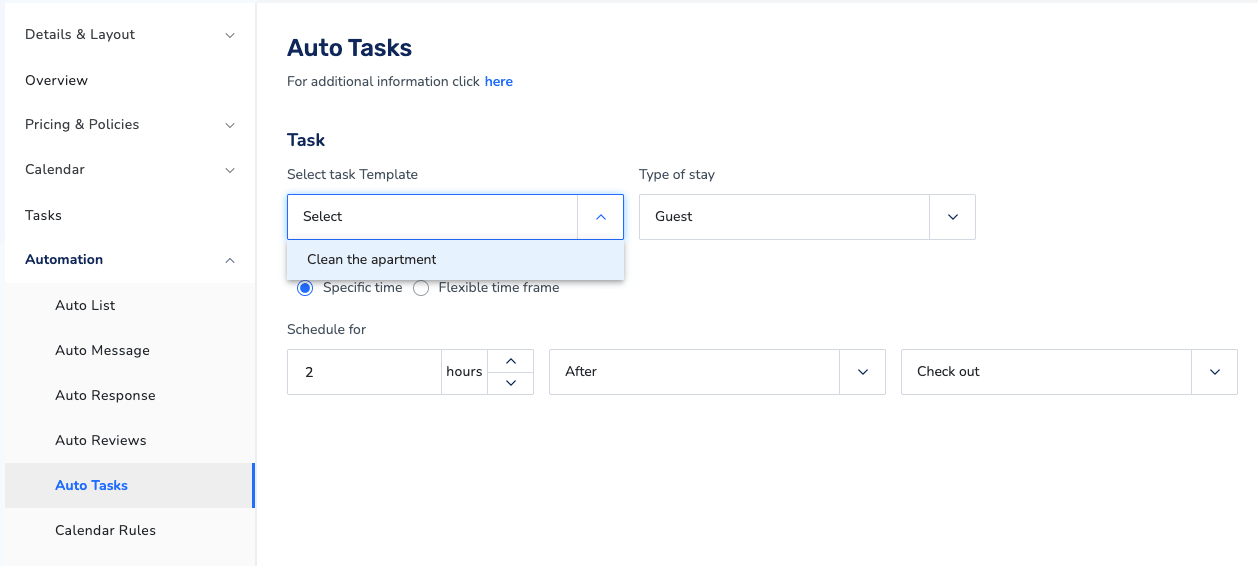This screenshot has height=566, width=1258.
Task: Go to Auto Reviews page
Action: pyautogui.click(x=101, y=441)
